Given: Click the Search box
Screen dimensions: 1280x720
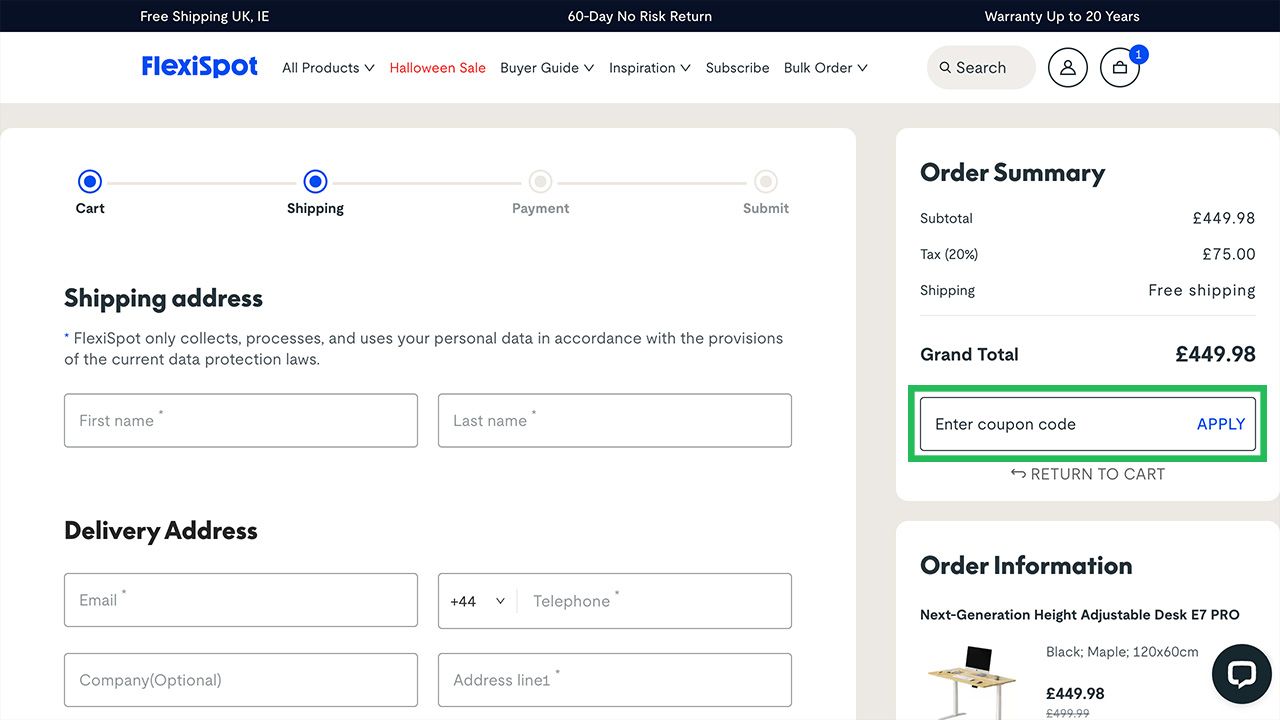Looking at the screenshot, I should click(x=981, y=67).
